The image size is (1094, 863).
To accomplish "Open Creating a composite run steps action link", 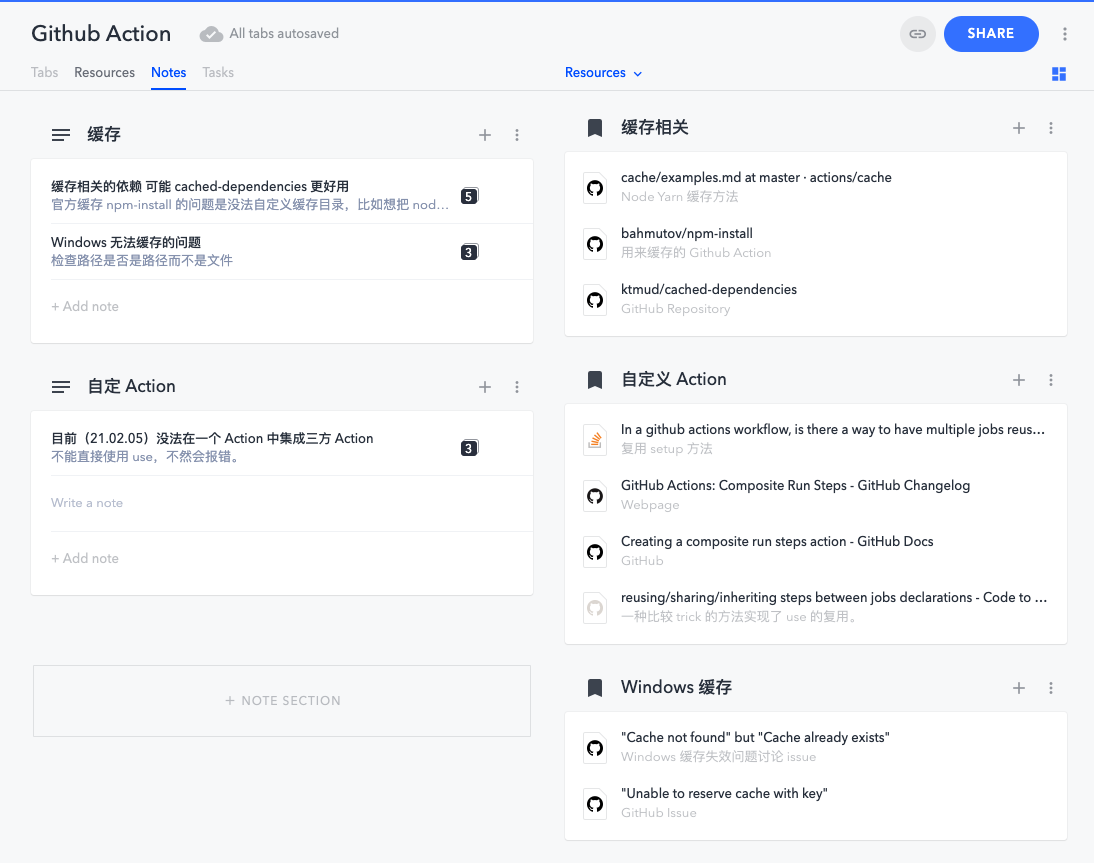I will 777,541.
